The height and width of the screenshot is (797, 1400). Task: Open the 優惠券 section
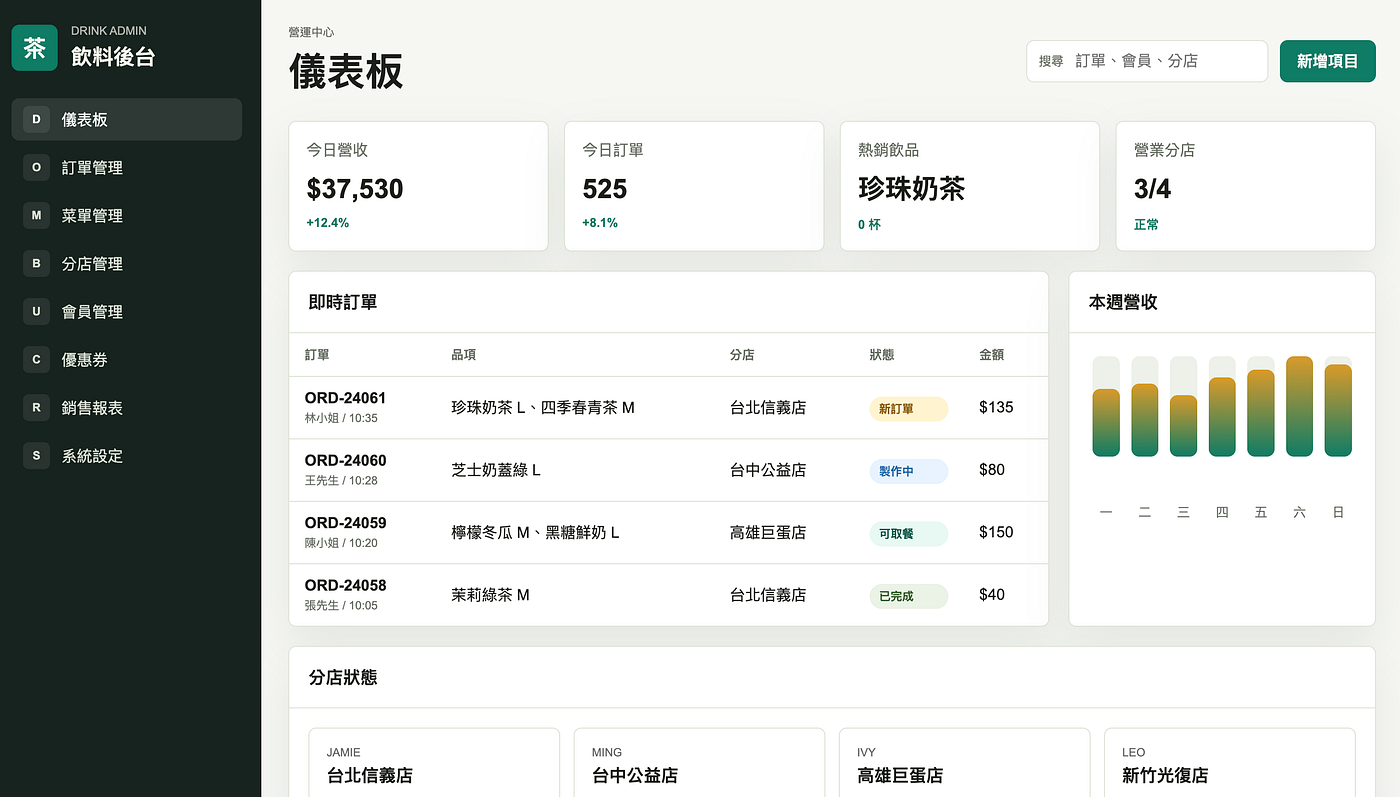click(x=127, y=360)
